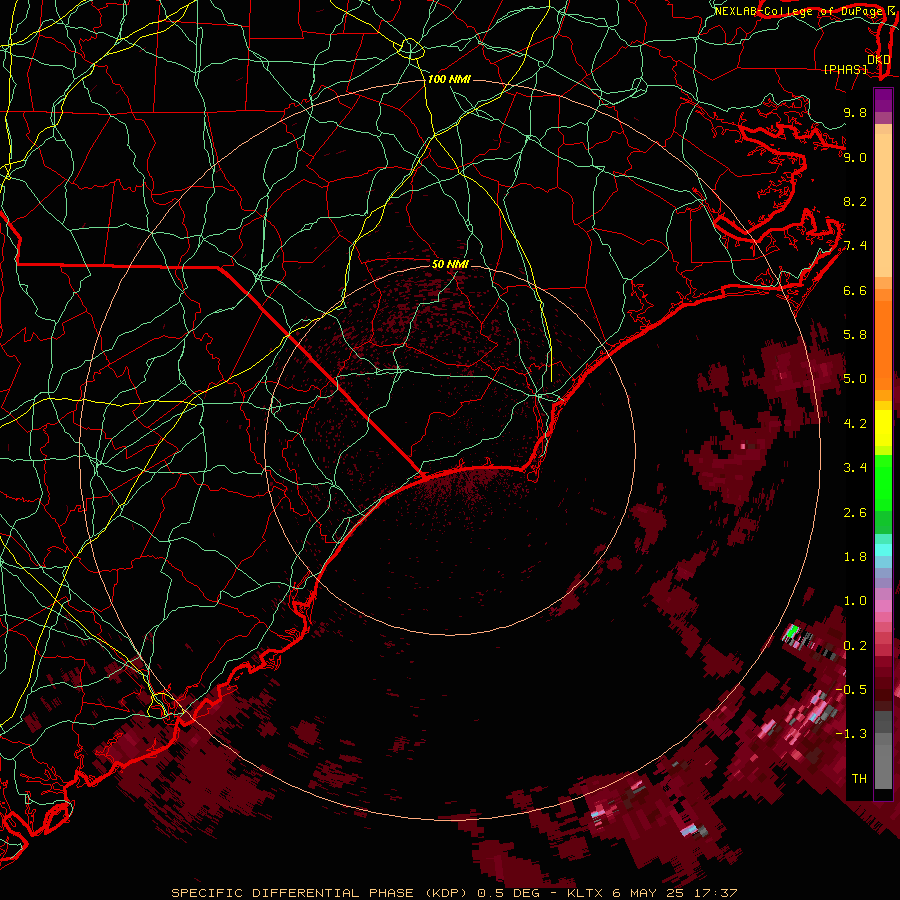Screen dimensions: 900x900
Task: Click the 7.4 scale value
Action: 855,246
